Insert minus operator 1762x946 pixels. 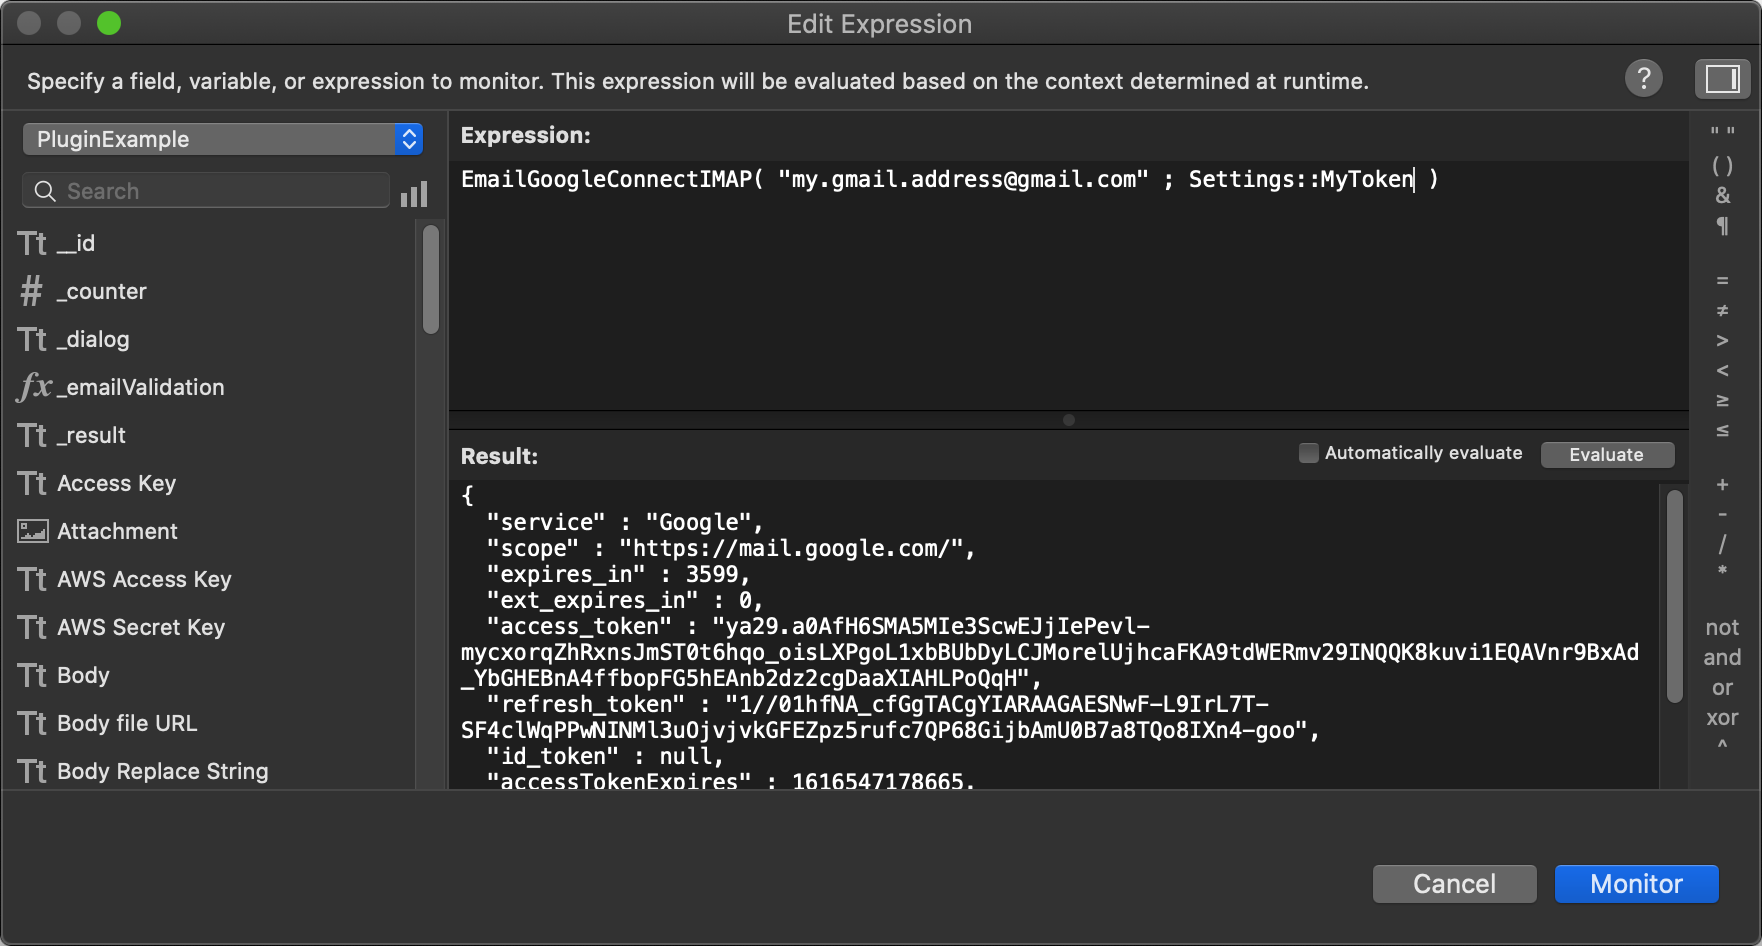(x=1722, y=514)
